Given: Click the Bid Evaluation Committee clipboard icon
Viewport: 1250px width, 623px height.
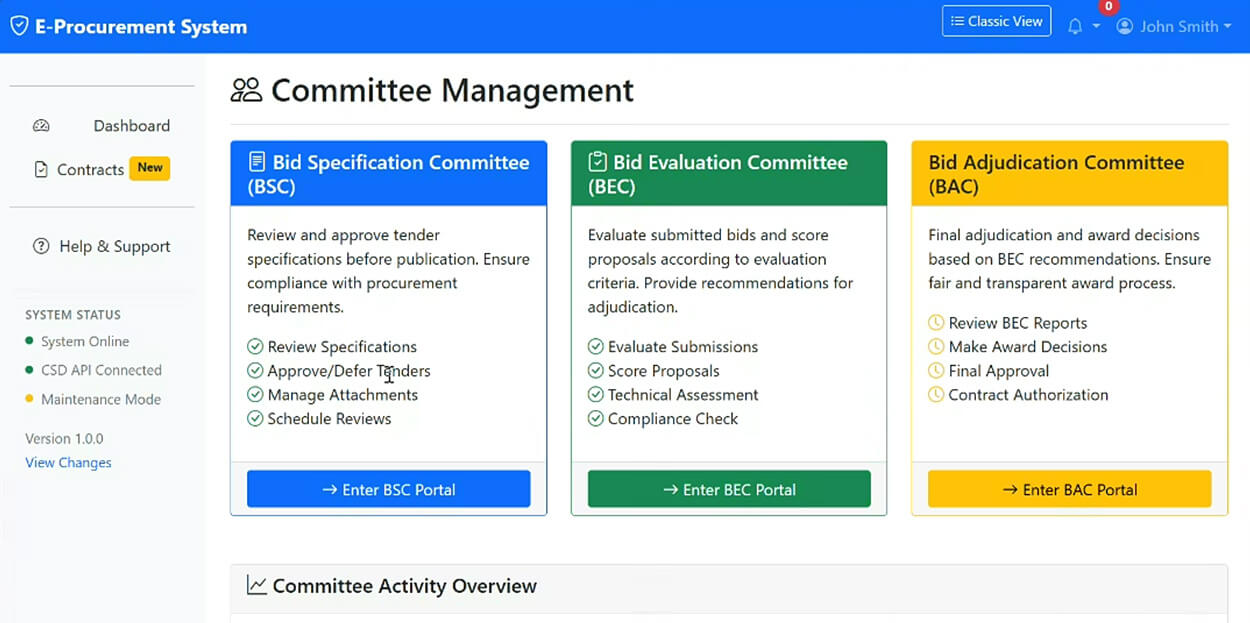Looking at the screenshot, I should (598, 162).
